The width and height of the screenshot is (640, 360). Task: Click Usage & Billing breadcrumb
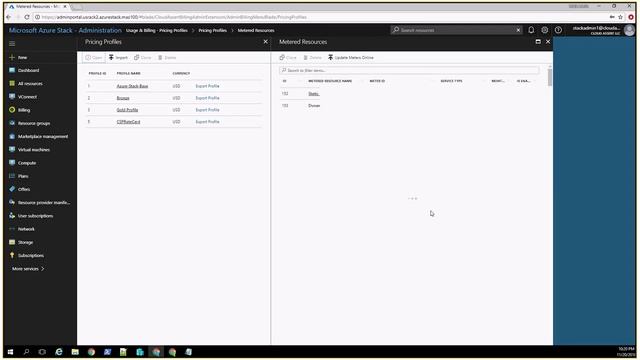[157, 31]
